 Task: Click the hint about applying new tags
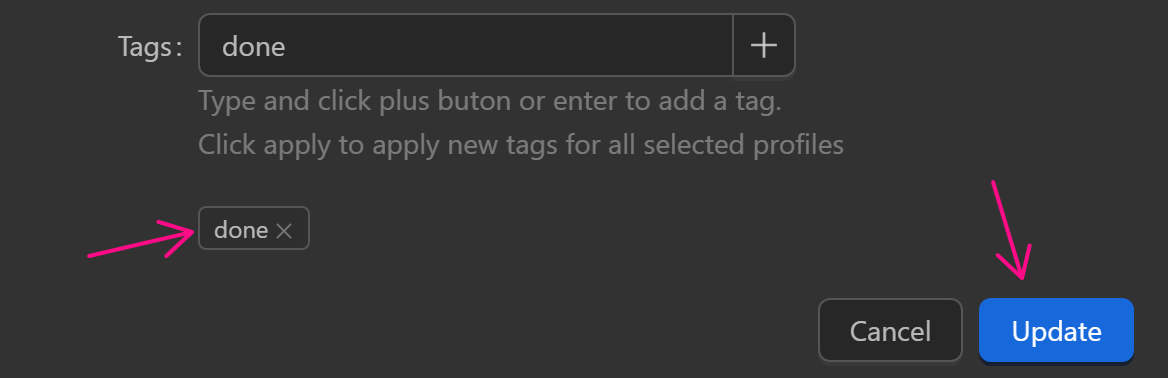(x=521, y=144)
